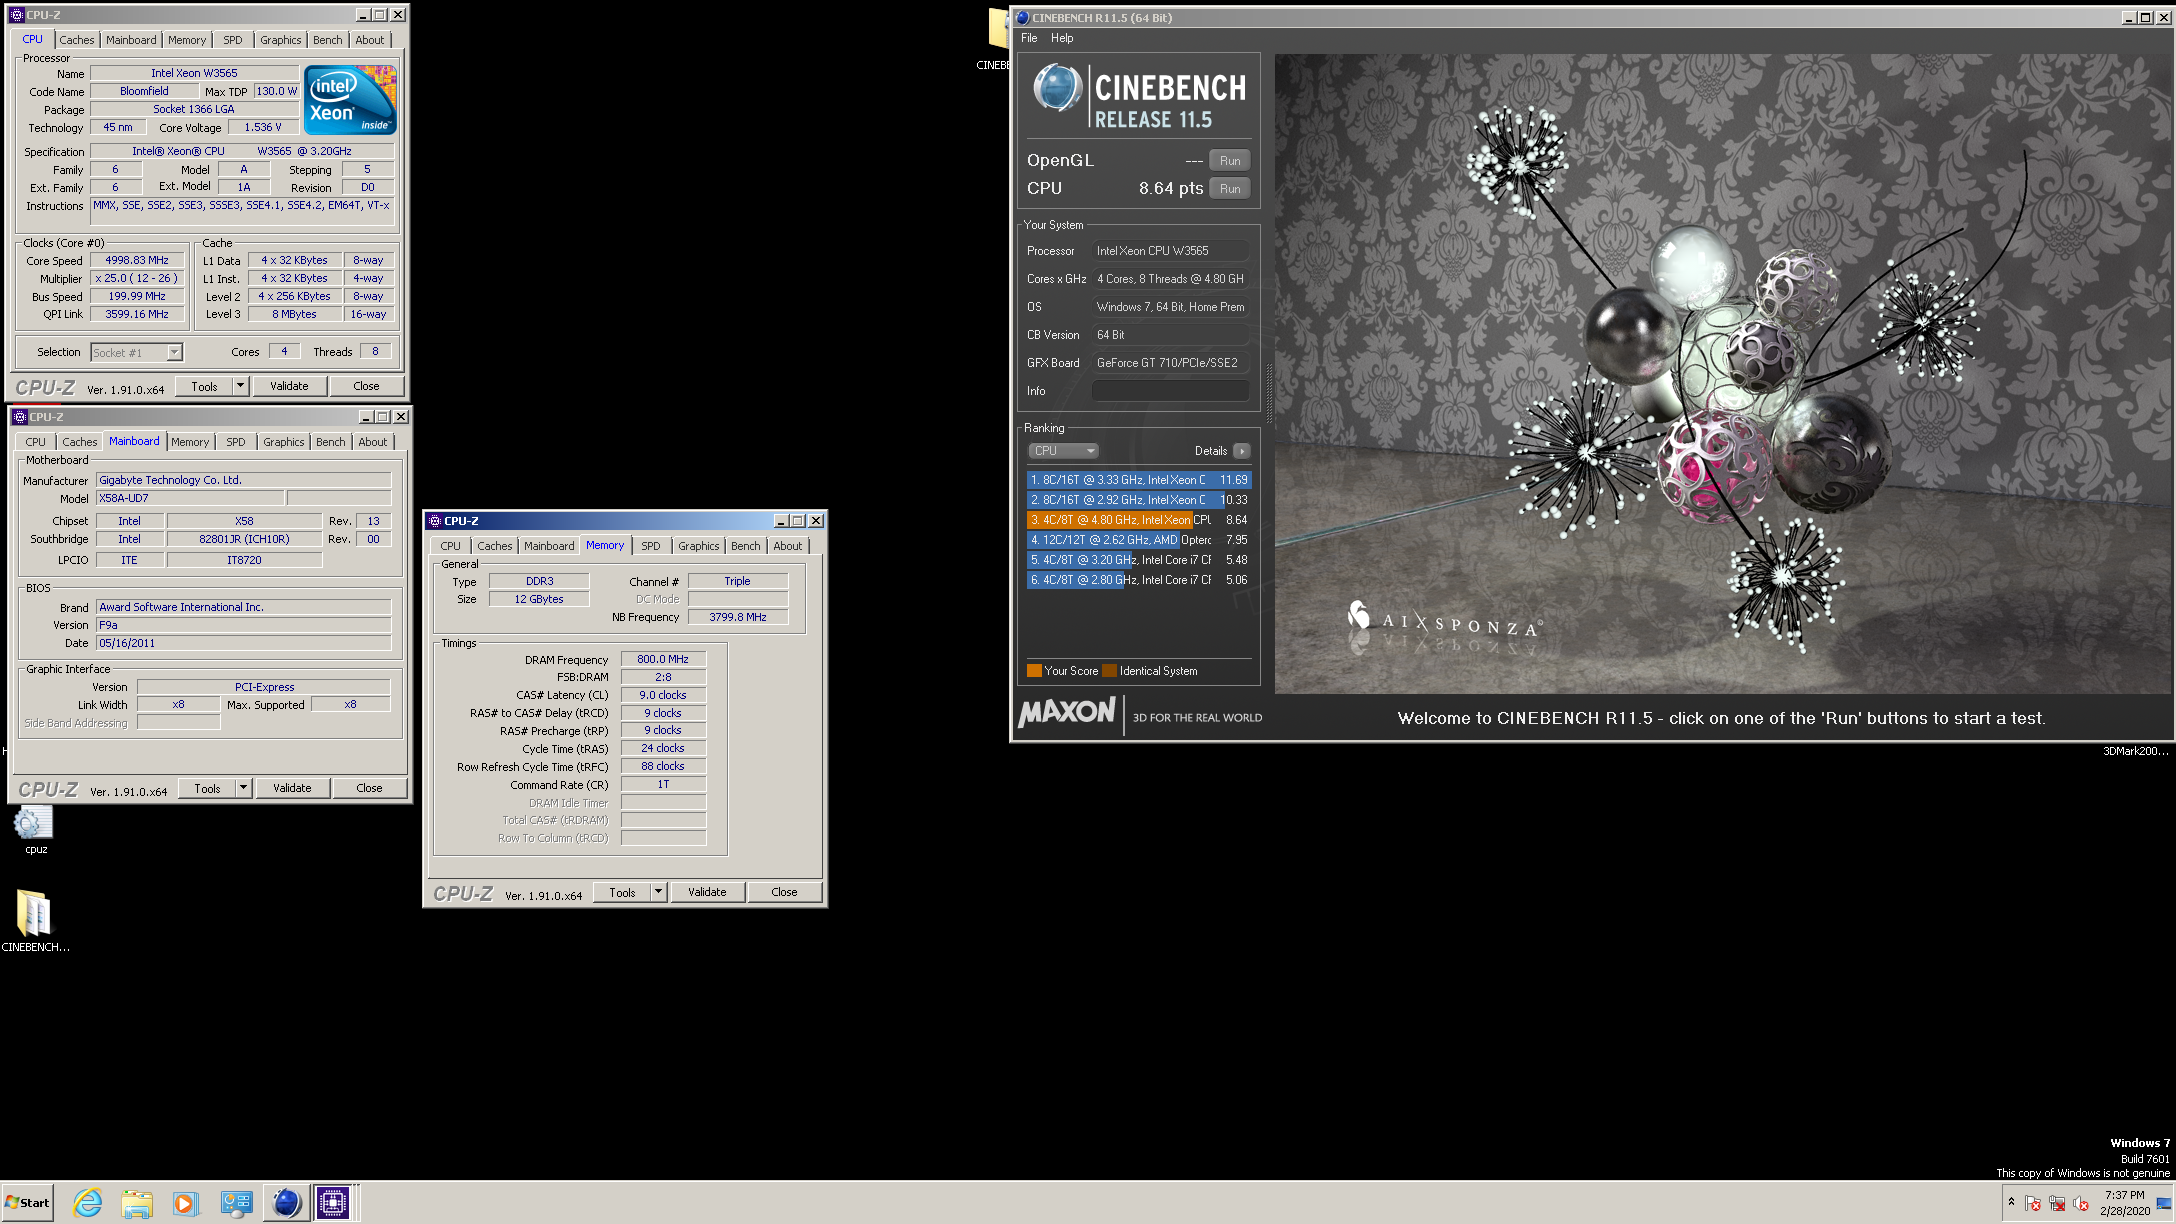Open the File menu in Cinebench
Image resolution: width=2176 pixels, height=1224 pixels.
click(1029, 38)
